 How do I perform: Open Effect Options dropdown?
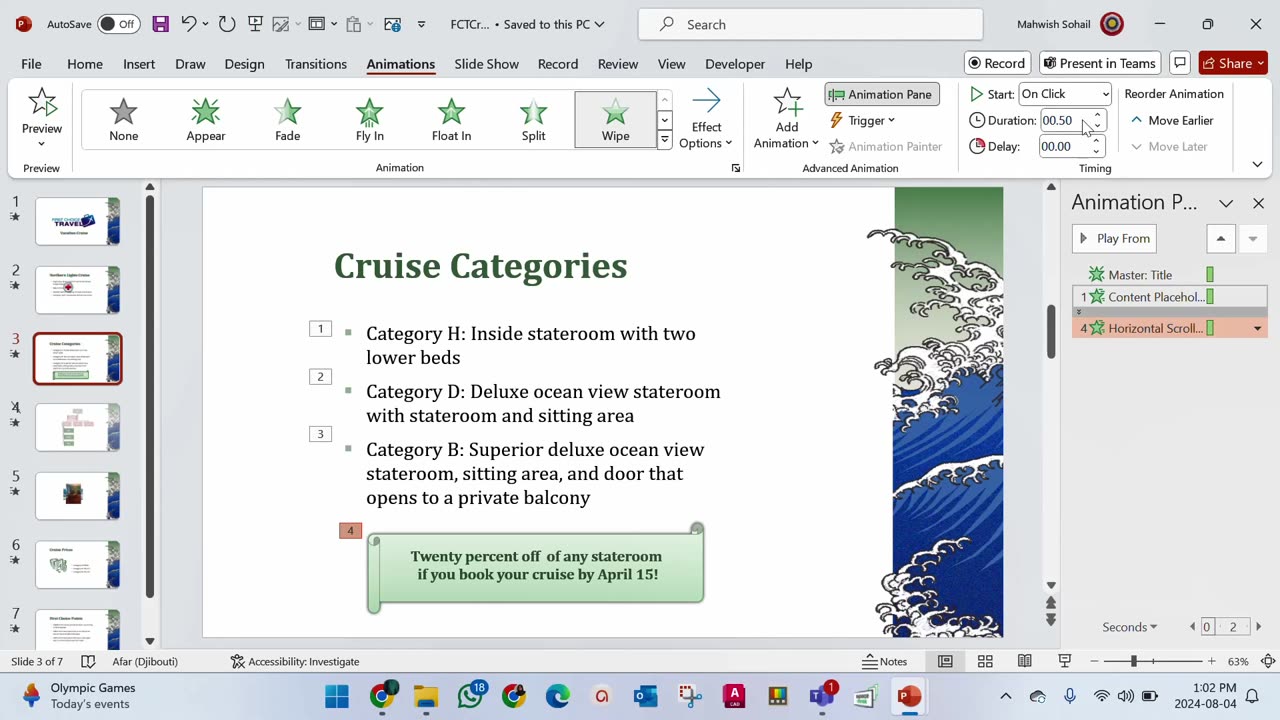[707, 119]
